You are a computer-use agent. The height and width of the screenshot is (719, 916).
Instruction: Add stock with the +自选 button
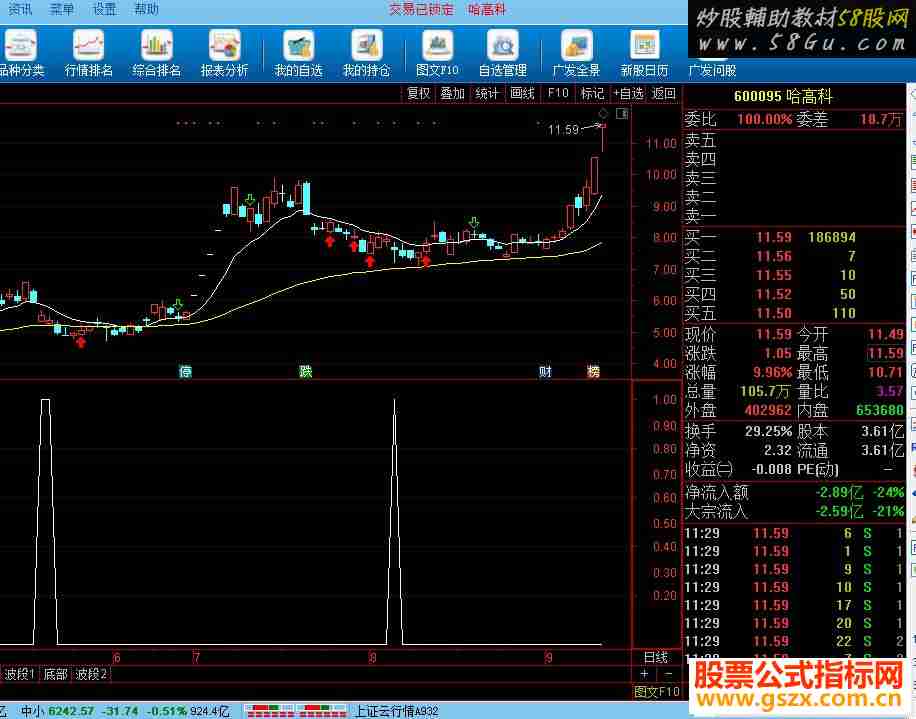[x=629, y=93]
